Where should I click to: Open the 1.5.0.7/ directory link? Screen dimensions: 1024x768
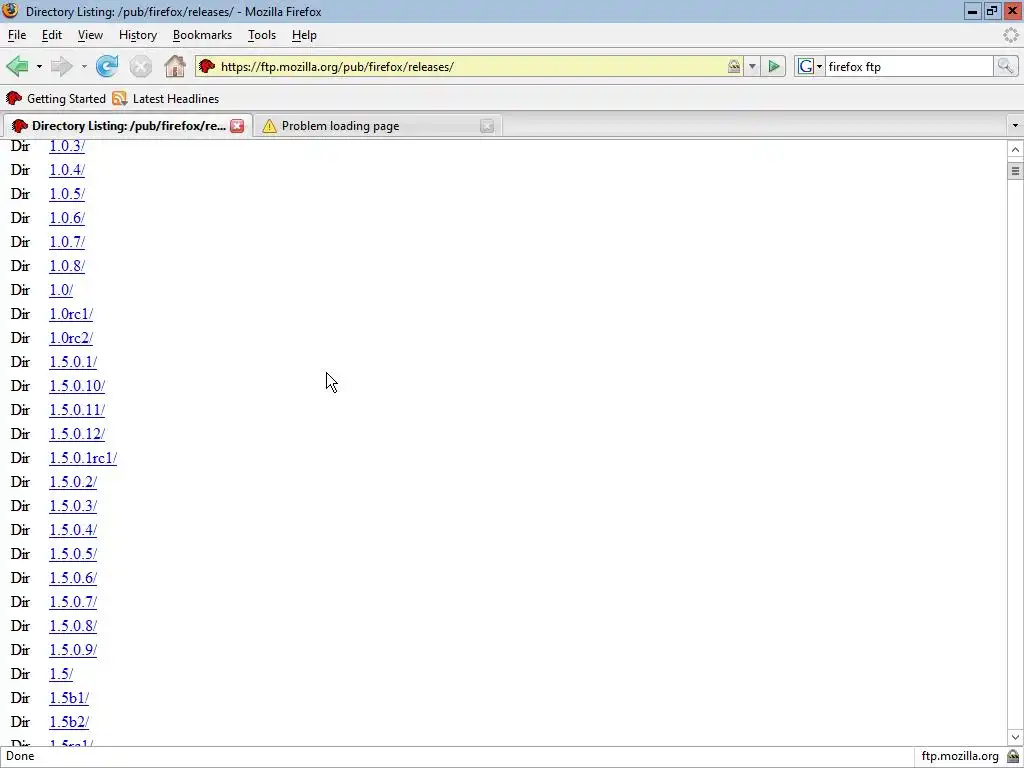point(73,602)
